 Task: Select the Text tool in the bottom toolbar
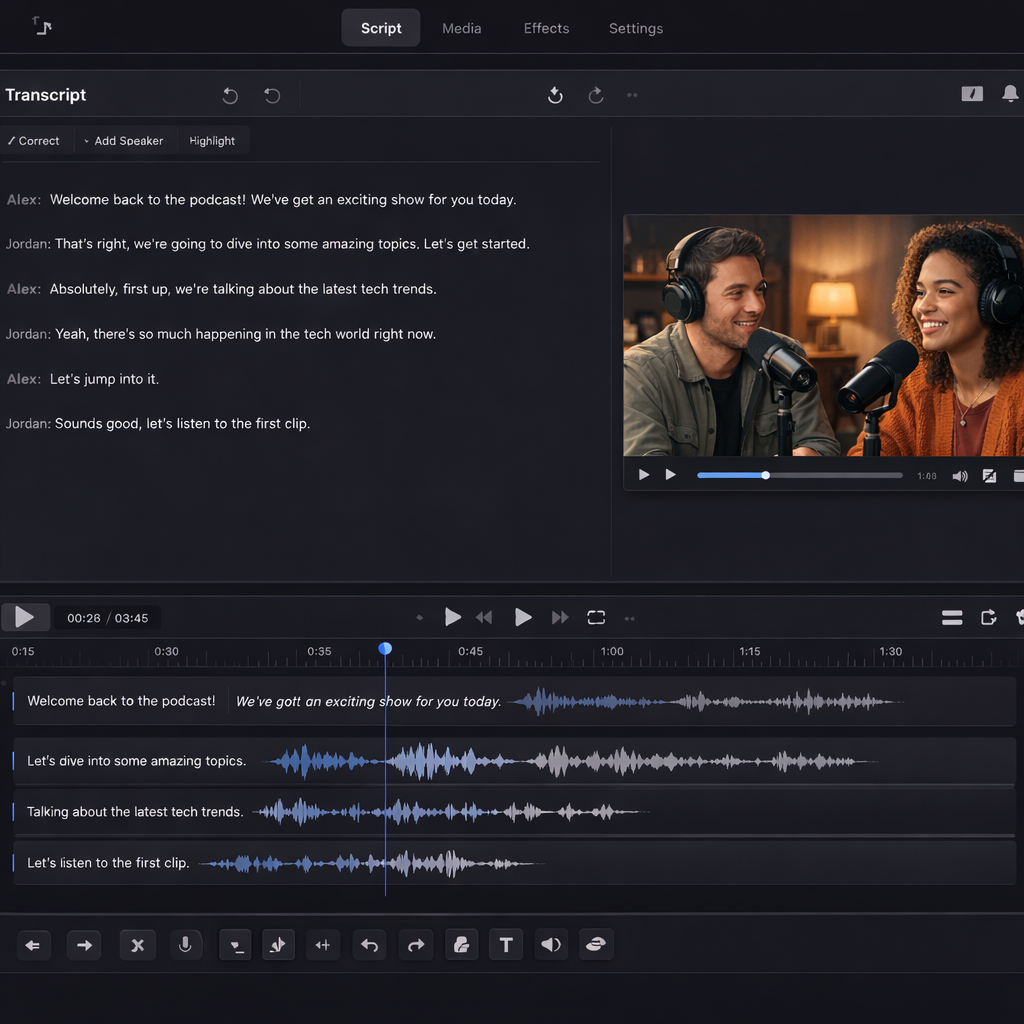tap(505, 944)
